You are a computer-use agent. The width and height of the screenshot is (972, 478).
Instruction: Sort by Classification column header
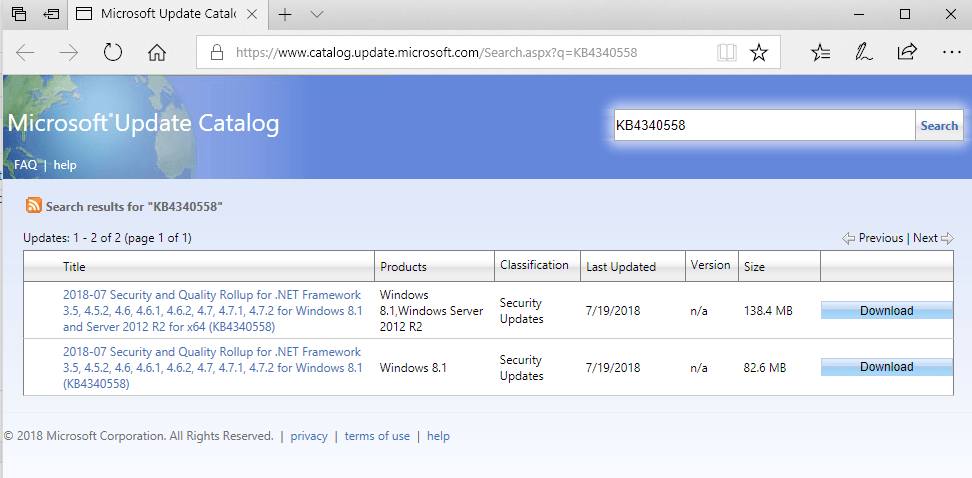click(534, 265)
